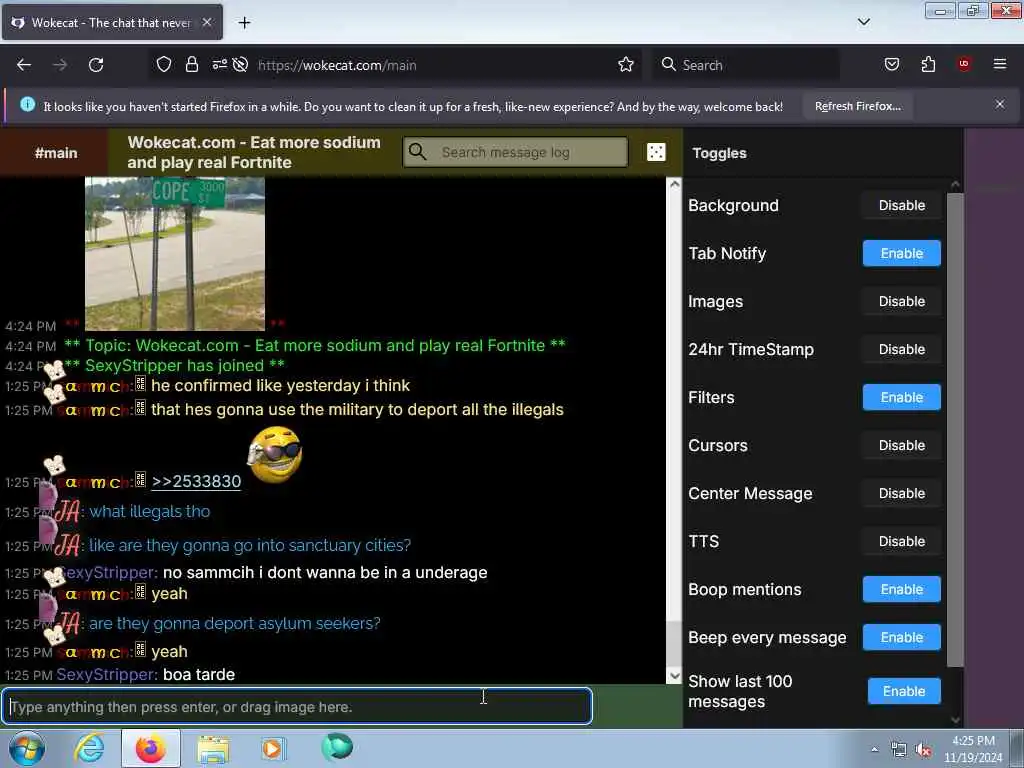Open the Firefox hamburger menu
Viewport: 1024px width, 768px height.
(1000, 64)
